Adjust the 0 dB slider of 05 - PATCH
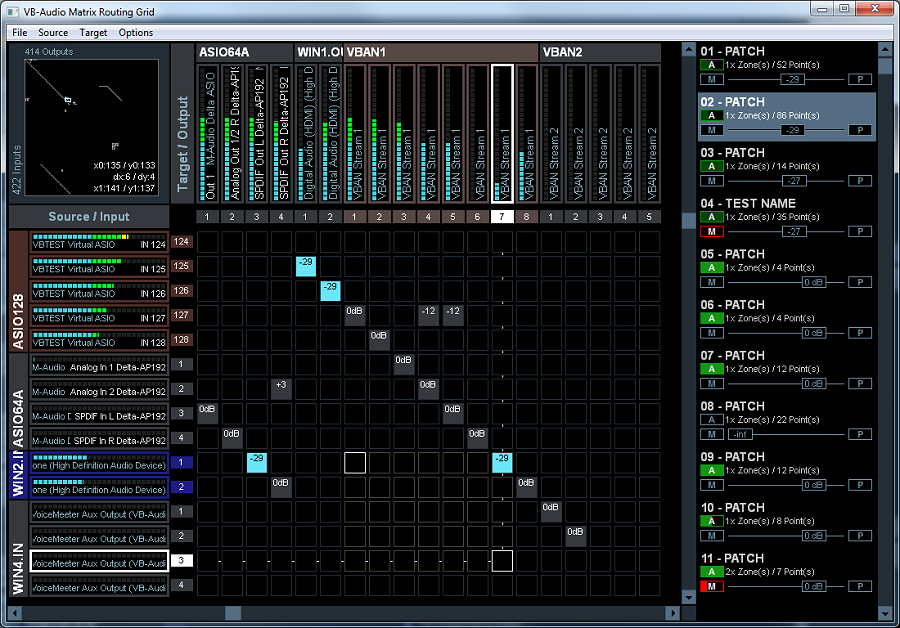This screenshot has height=628, width=900. tap(813, 282)
